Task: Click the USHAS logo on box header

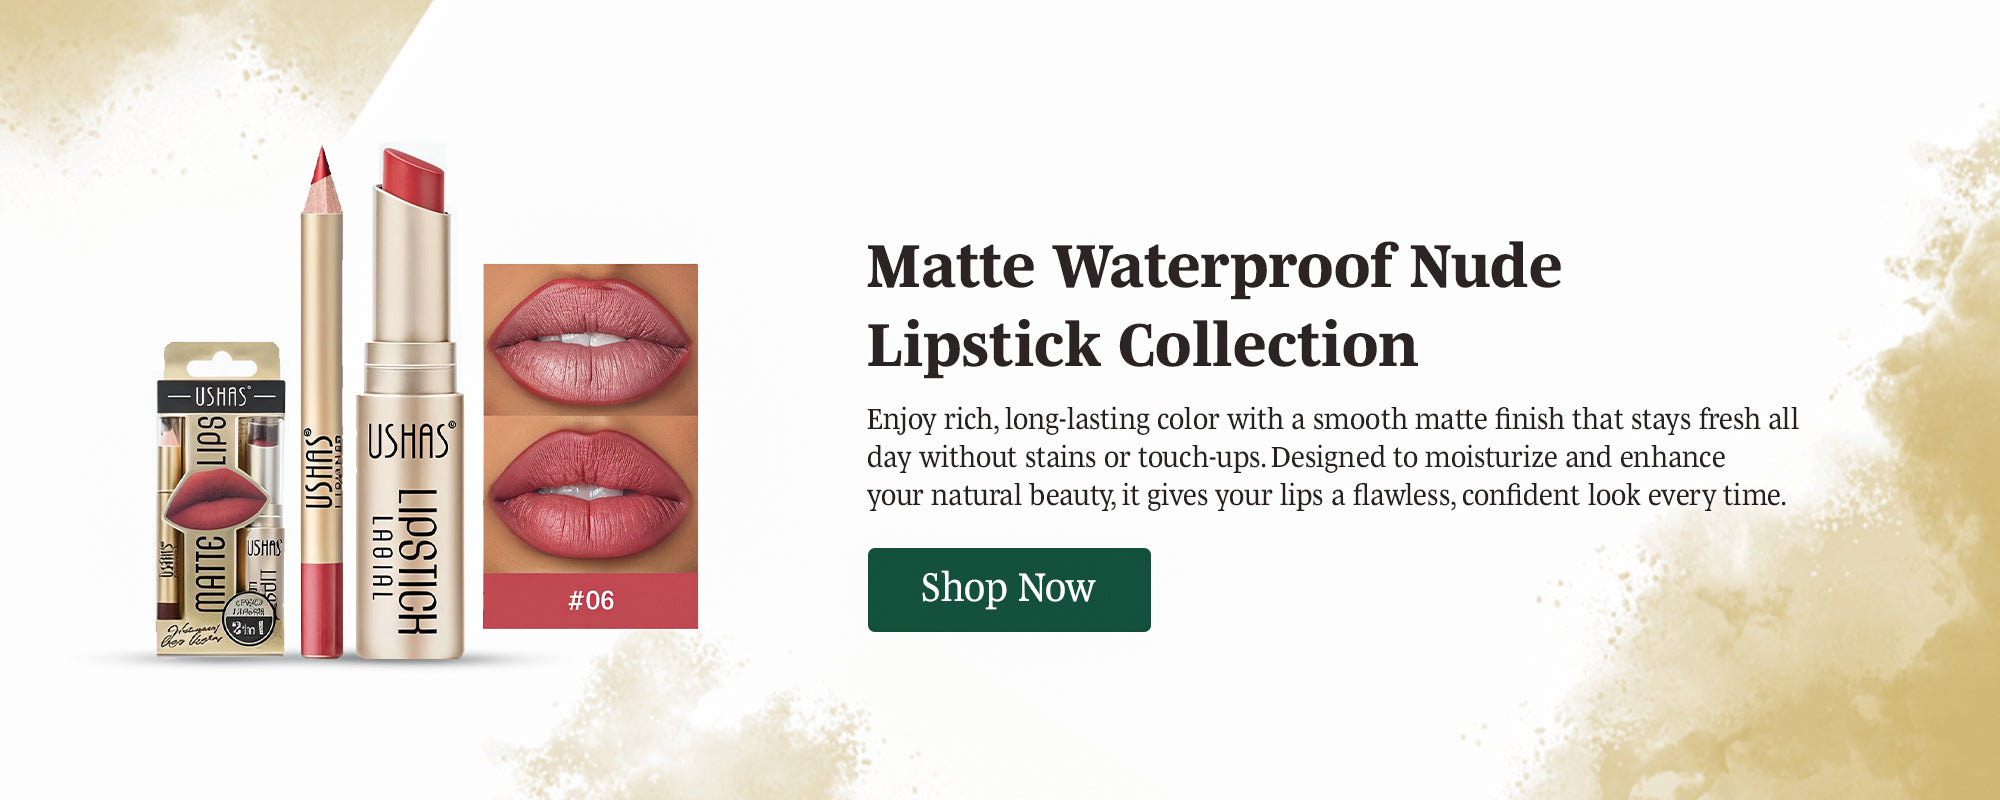Action: point(221,396)
